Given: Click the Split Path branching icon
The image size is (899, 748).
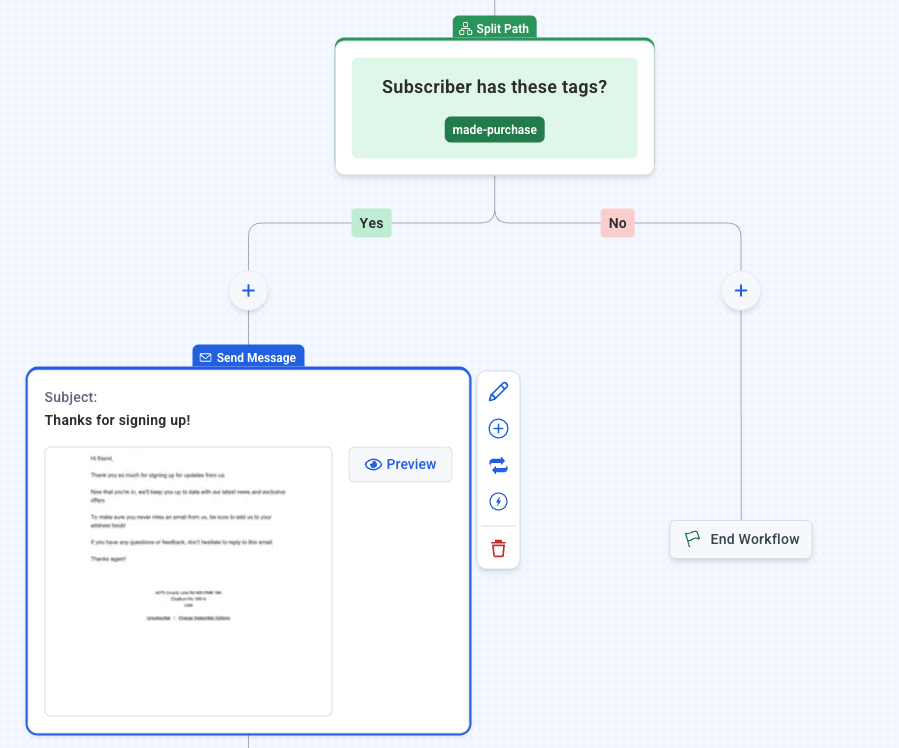Looking at the screenshot, I should pyautogui.click(x=466, y=29).
